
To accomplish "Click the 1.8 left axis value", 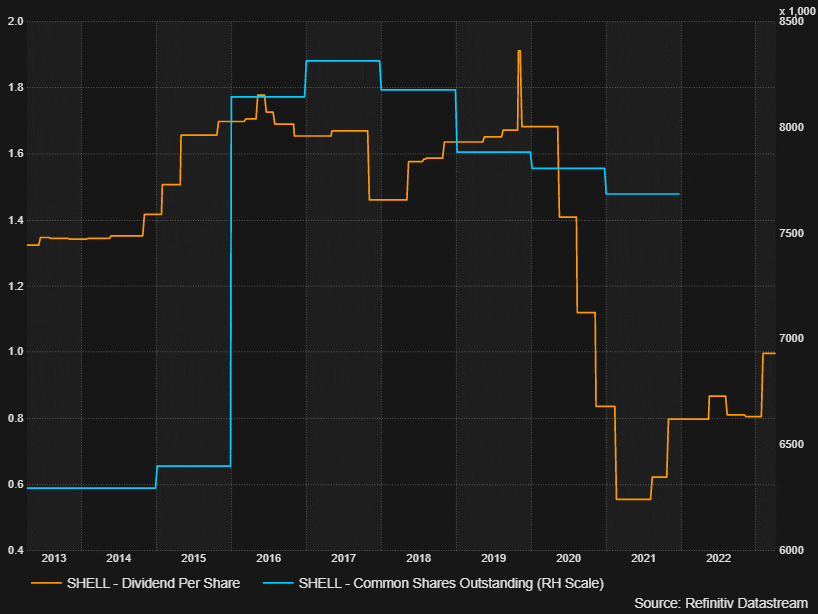I will point(16,88).
